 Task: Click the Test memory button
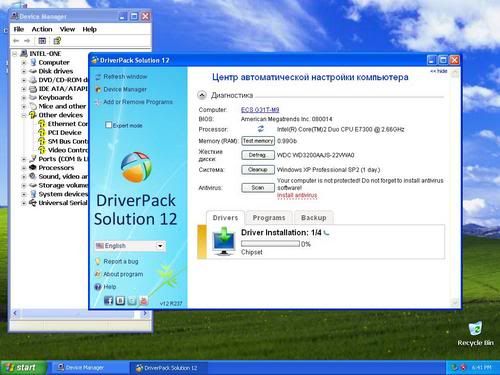coord(258,141)
